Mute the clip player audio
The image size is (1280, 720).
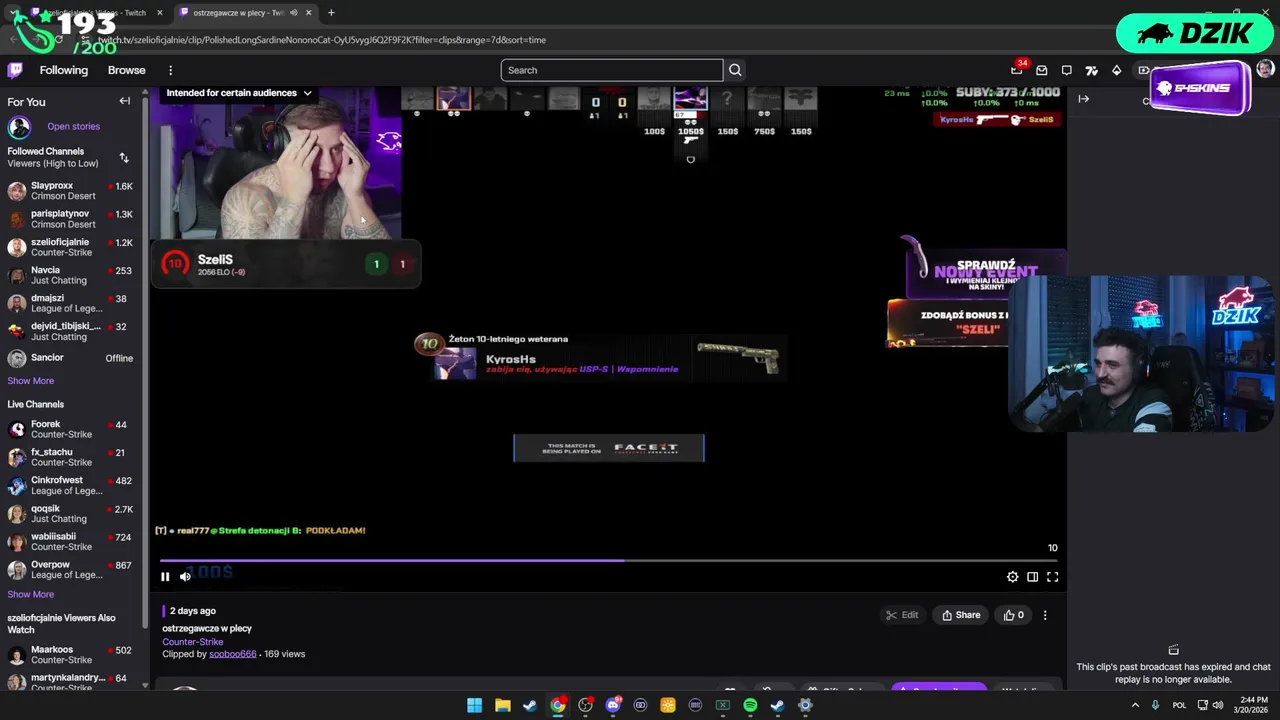coord(185,576)
